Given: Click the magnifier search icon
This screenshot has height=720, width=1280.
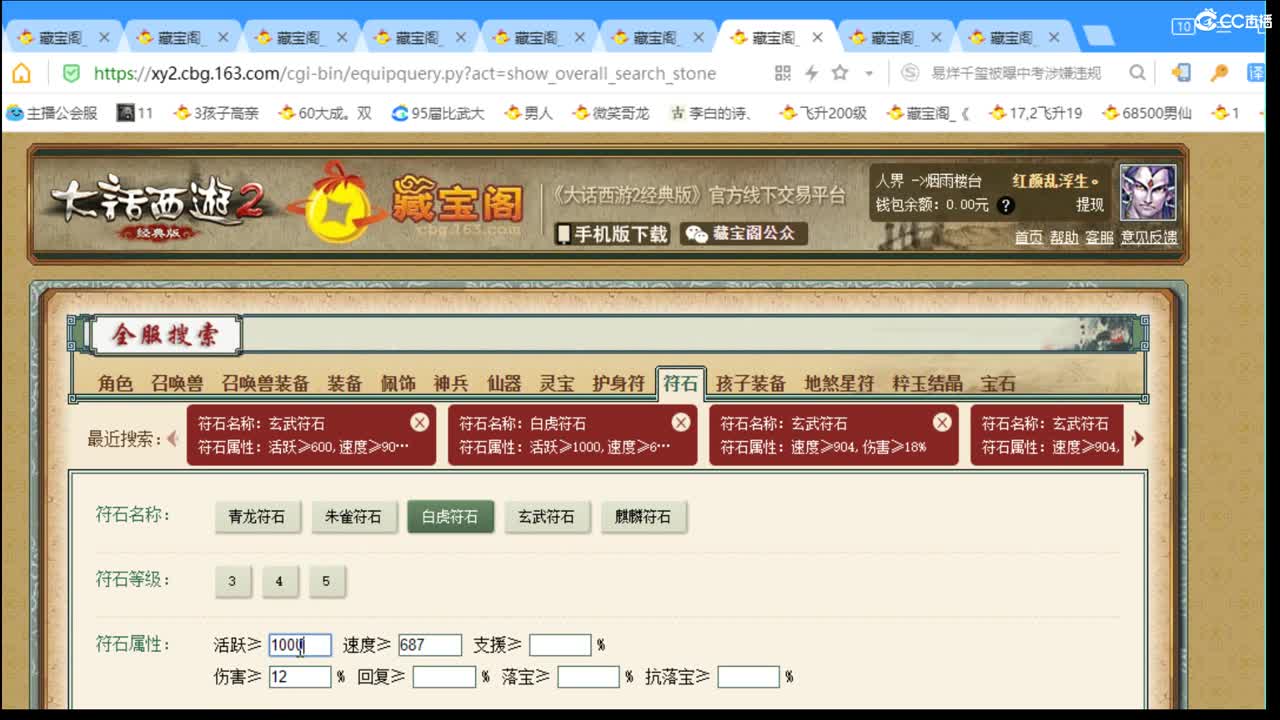Looking at the screenshot, I should tap(1137, 73).
